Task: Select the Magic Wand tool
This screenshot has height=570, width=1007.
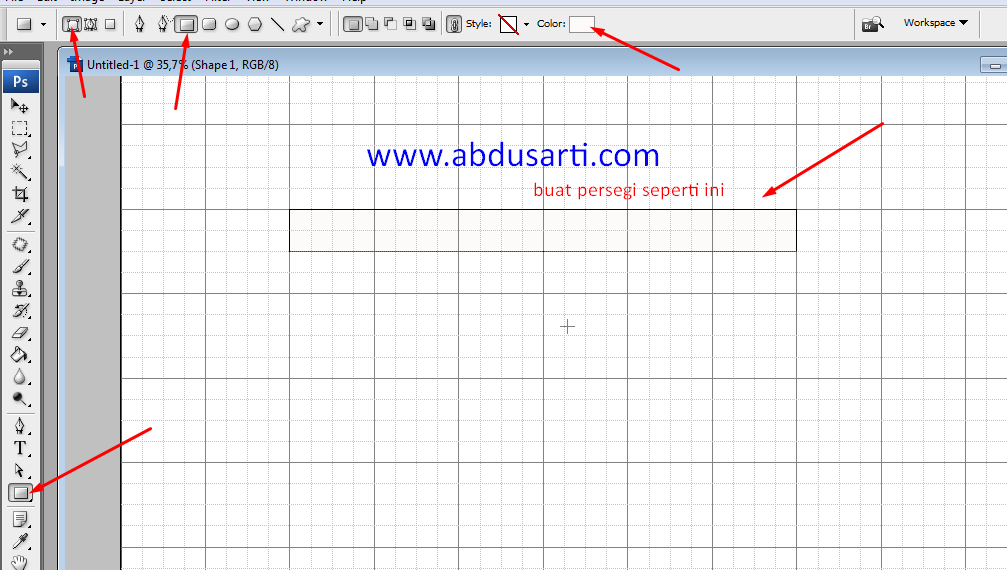Action: point(20,171)
